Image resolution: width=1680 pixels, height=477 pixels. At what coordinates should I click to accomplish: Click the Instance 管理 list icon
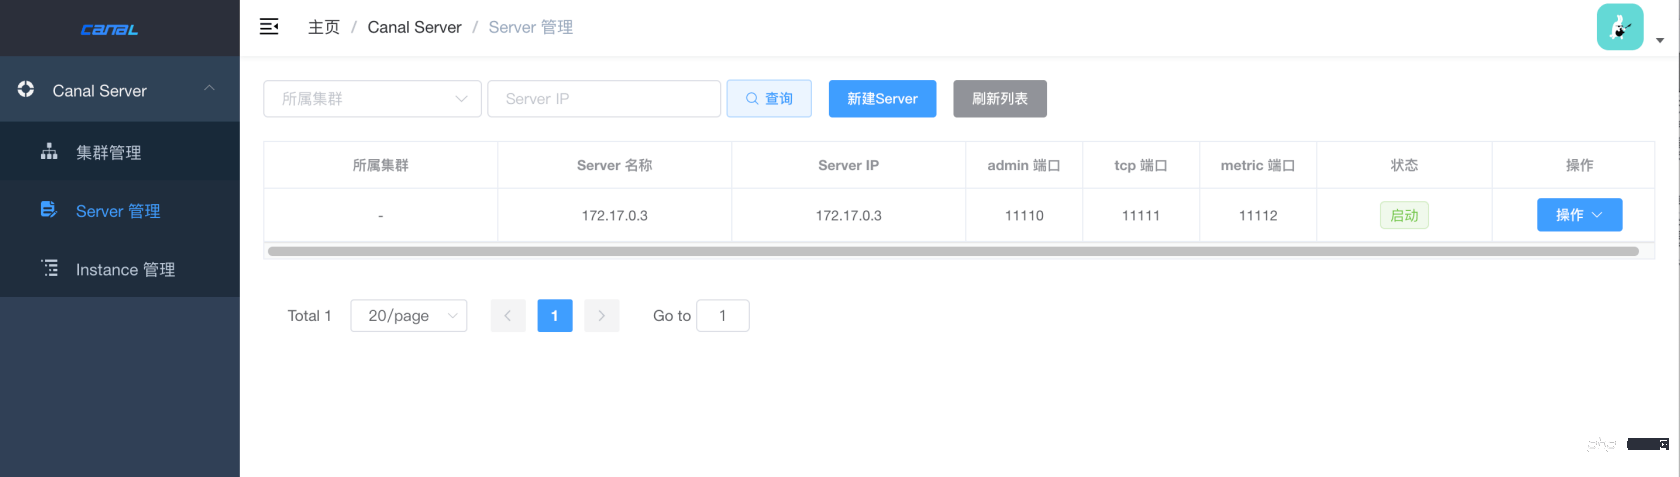click(x=49, y=268)
